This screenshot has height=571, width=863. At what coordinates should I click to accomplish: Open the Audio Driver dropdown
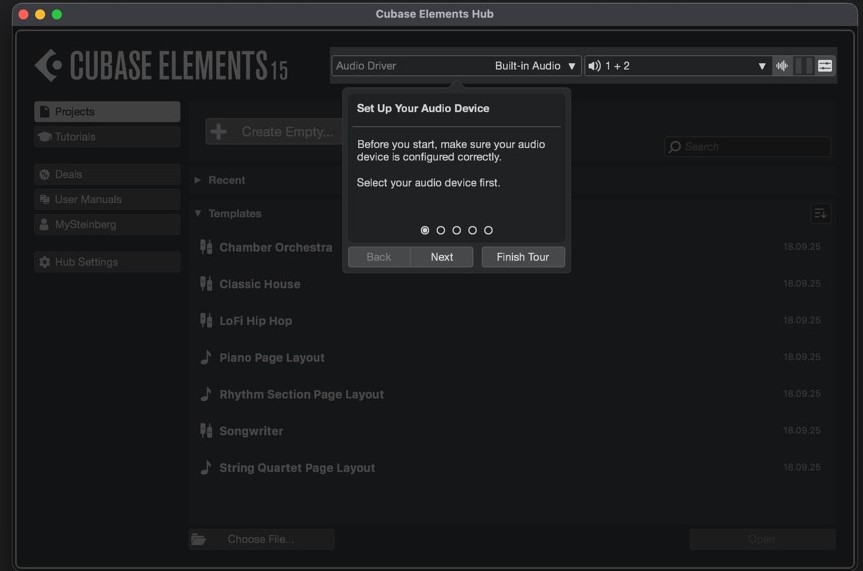point(456,66)
